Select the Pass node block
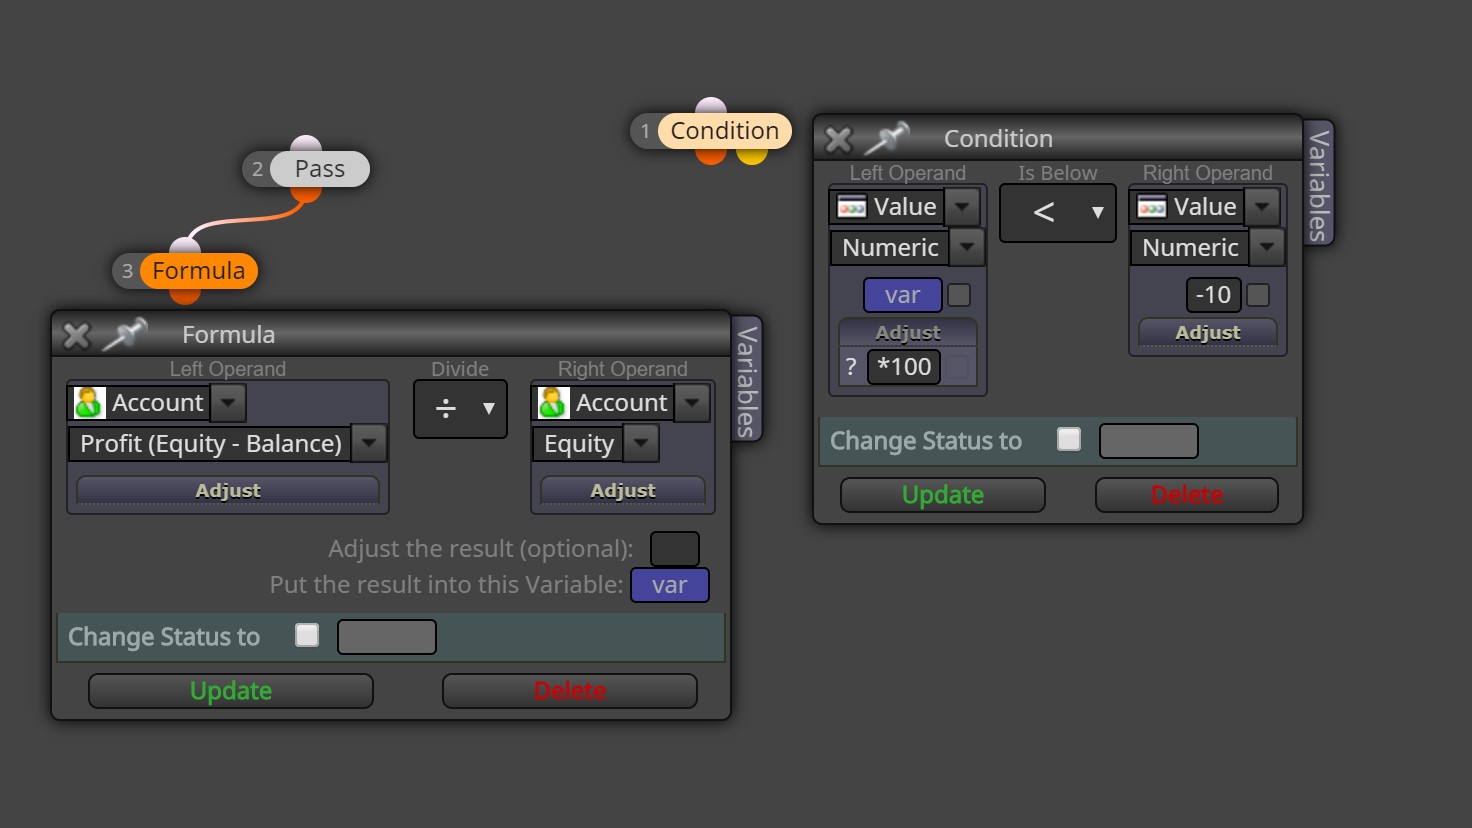The width and height of the screenshot is (1472, 828). pos(319,169)
